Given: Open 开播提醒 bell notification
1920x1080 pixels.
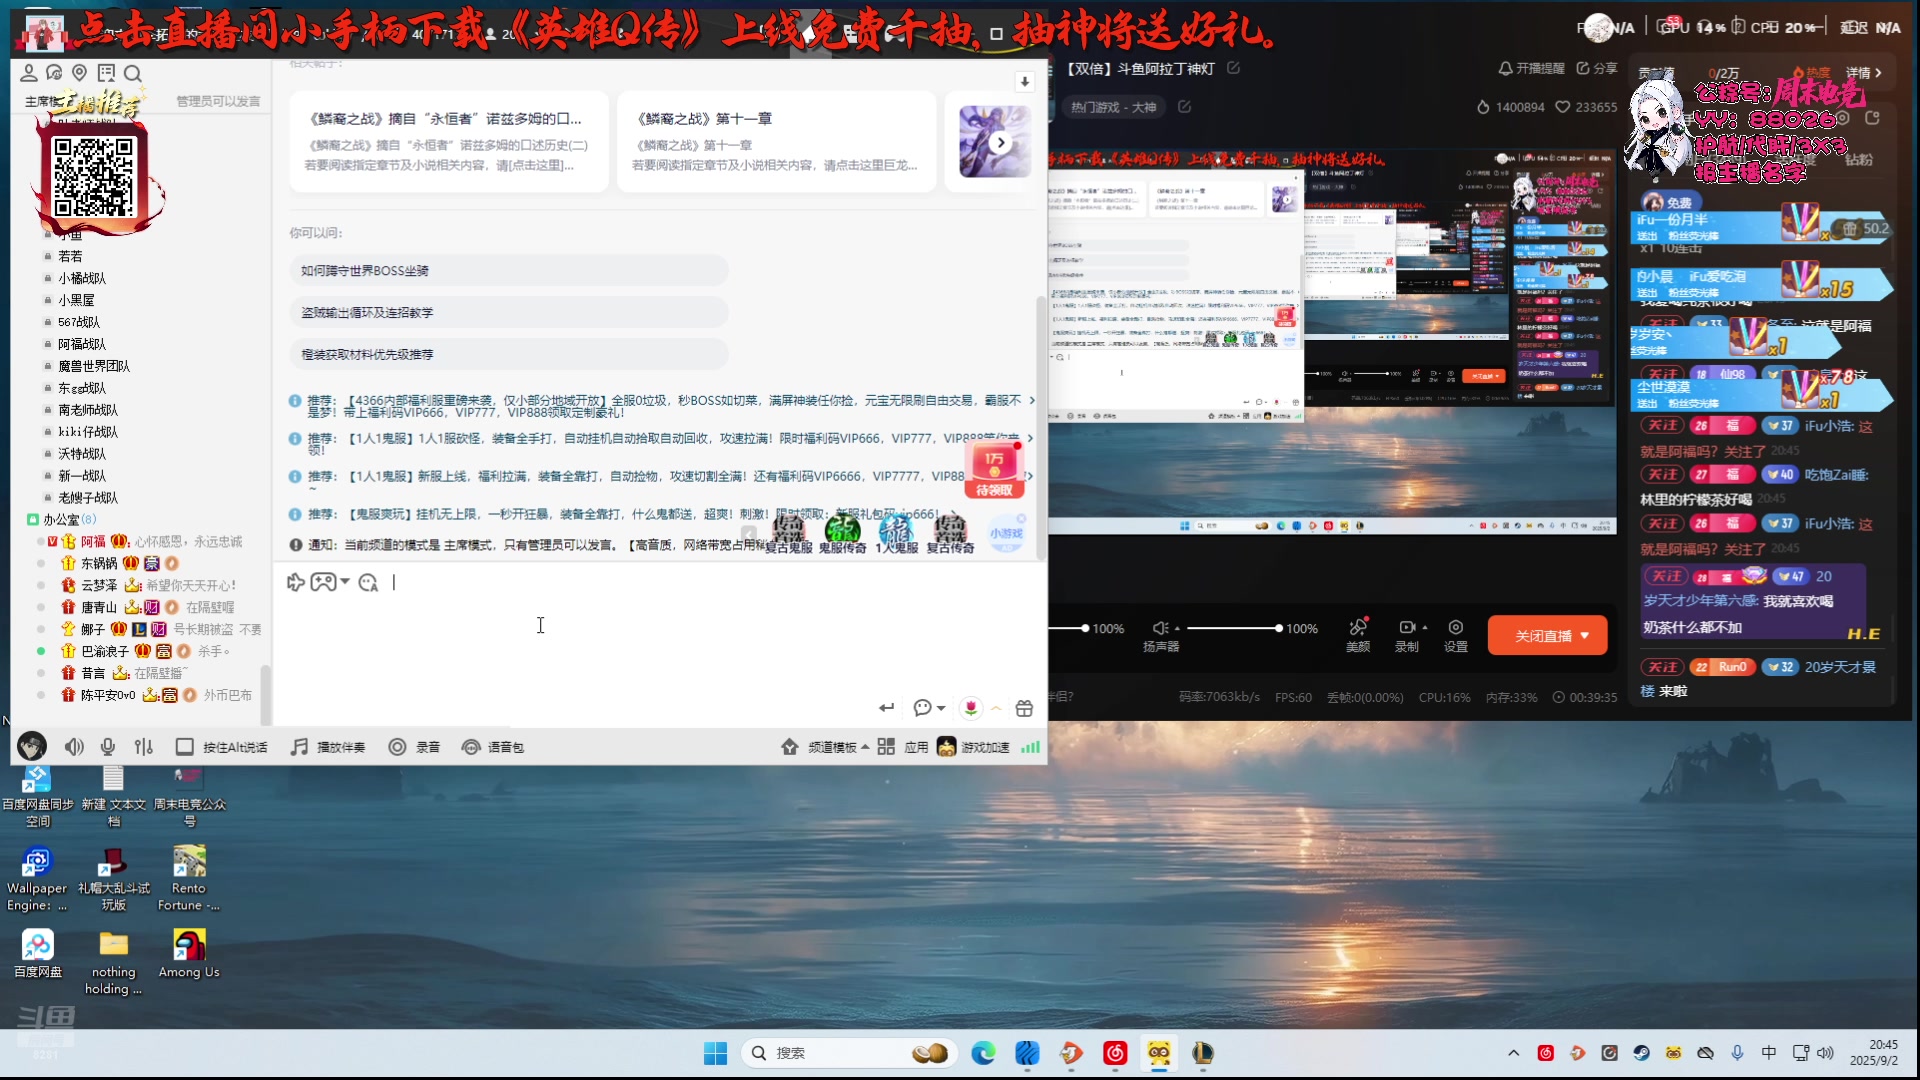Looking at the screenshot, I should coord(1530,68).
